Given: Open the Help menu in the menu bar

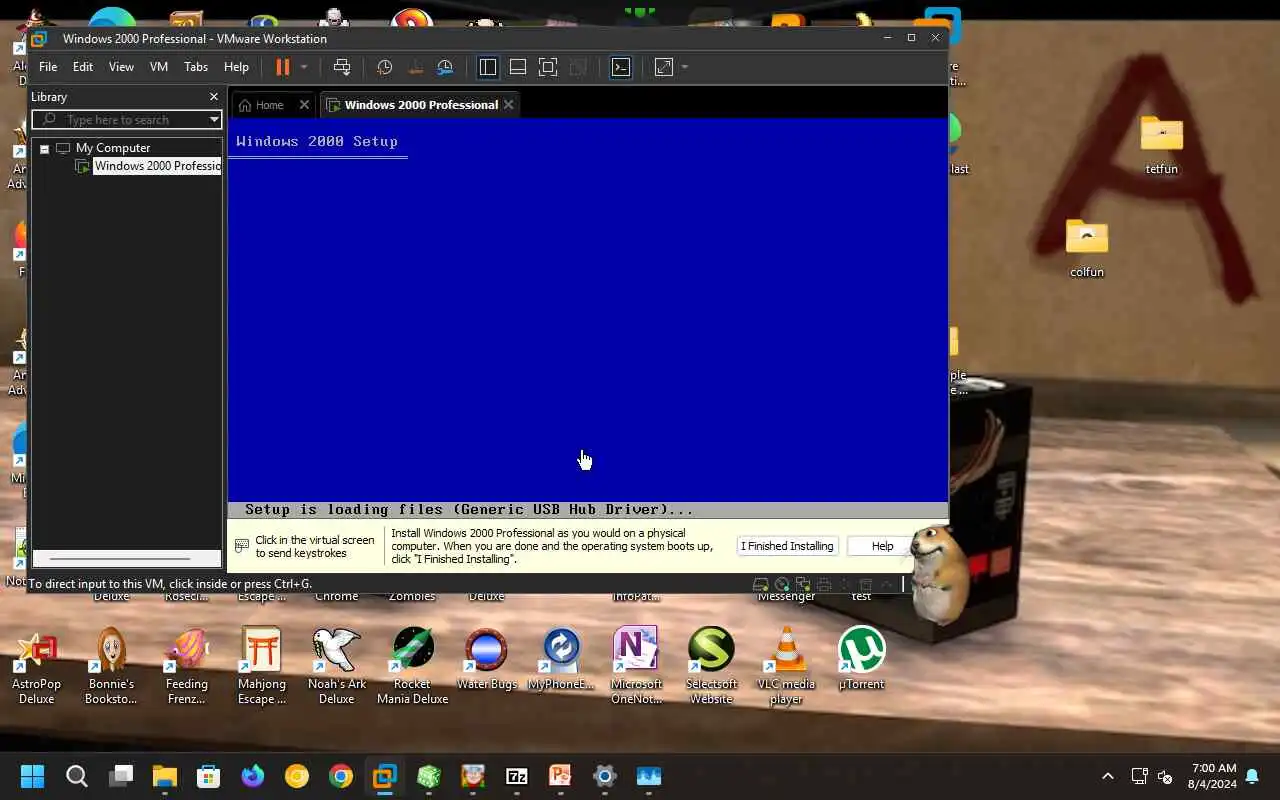Looking at the screenshot, I should (x=236, y=67).
